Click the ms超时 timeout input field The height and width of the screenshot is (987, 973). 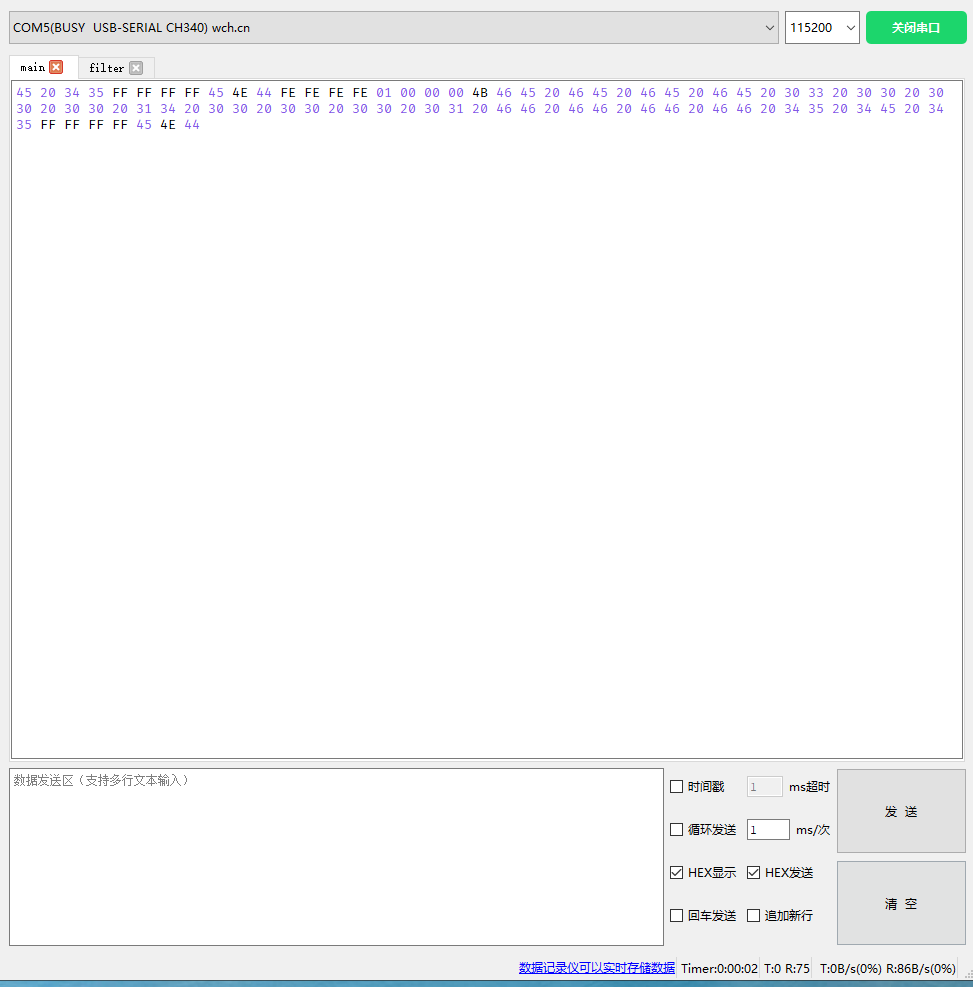click(763, 786)
